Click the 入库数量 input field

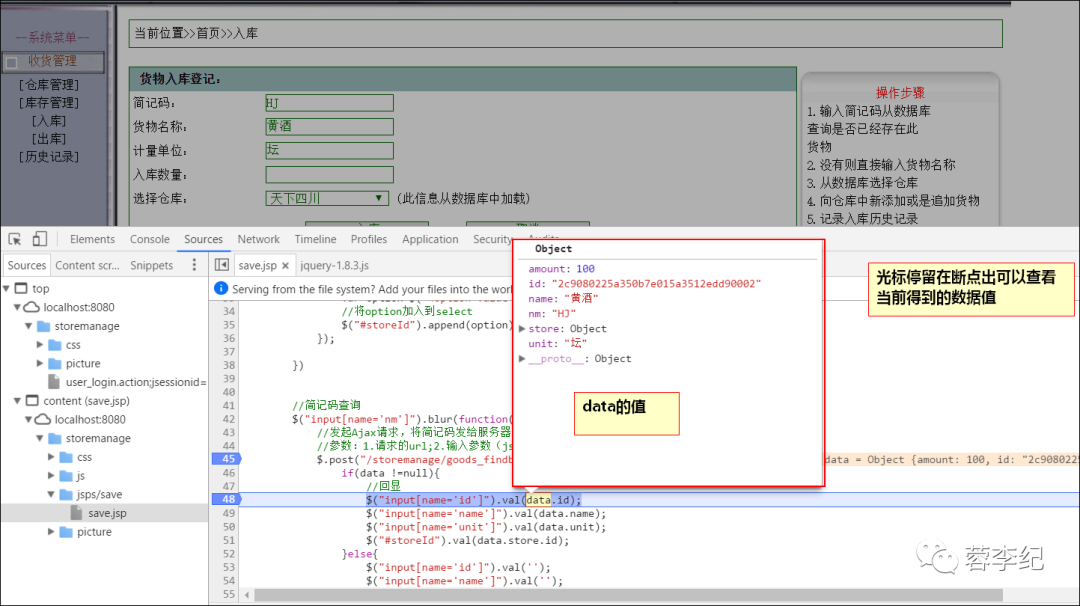point(330,175)
